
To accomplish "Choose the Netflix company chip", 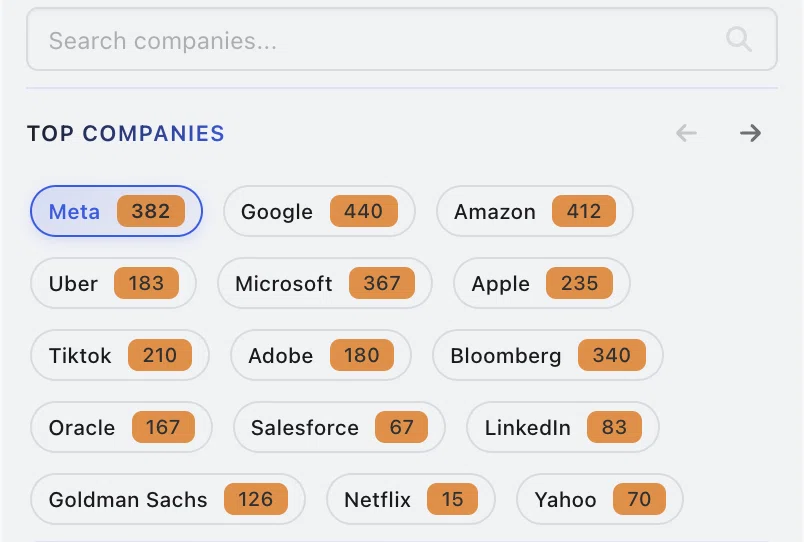I will tap(411, 499).
